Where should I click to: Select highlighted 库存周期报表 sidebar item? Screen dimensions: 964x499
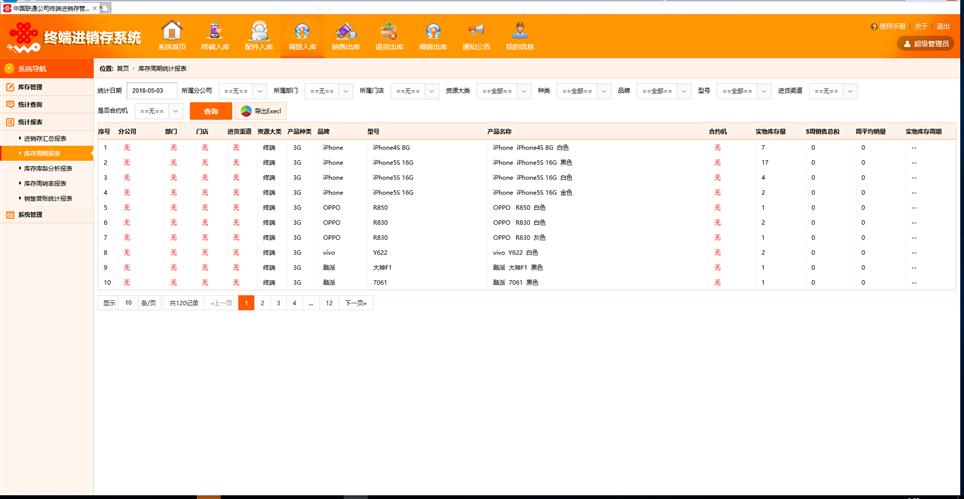47,154
